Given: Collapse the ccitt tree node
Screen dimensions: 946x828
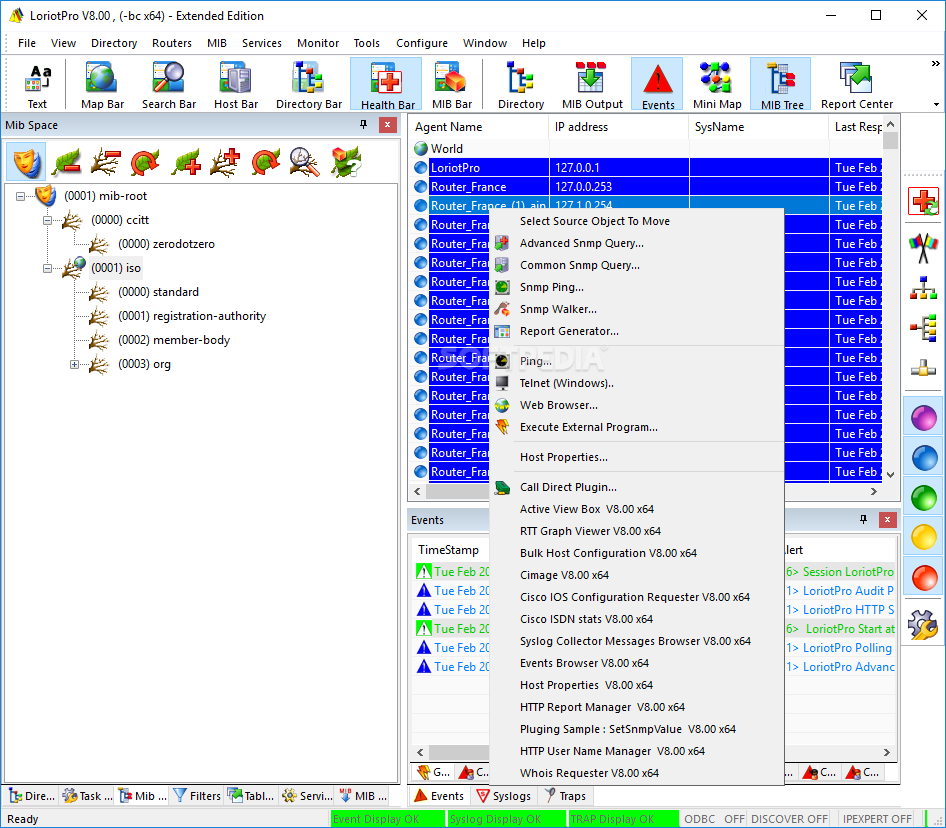Looking at the screenshot, I should pyautogui.click(x=47, y=220).
